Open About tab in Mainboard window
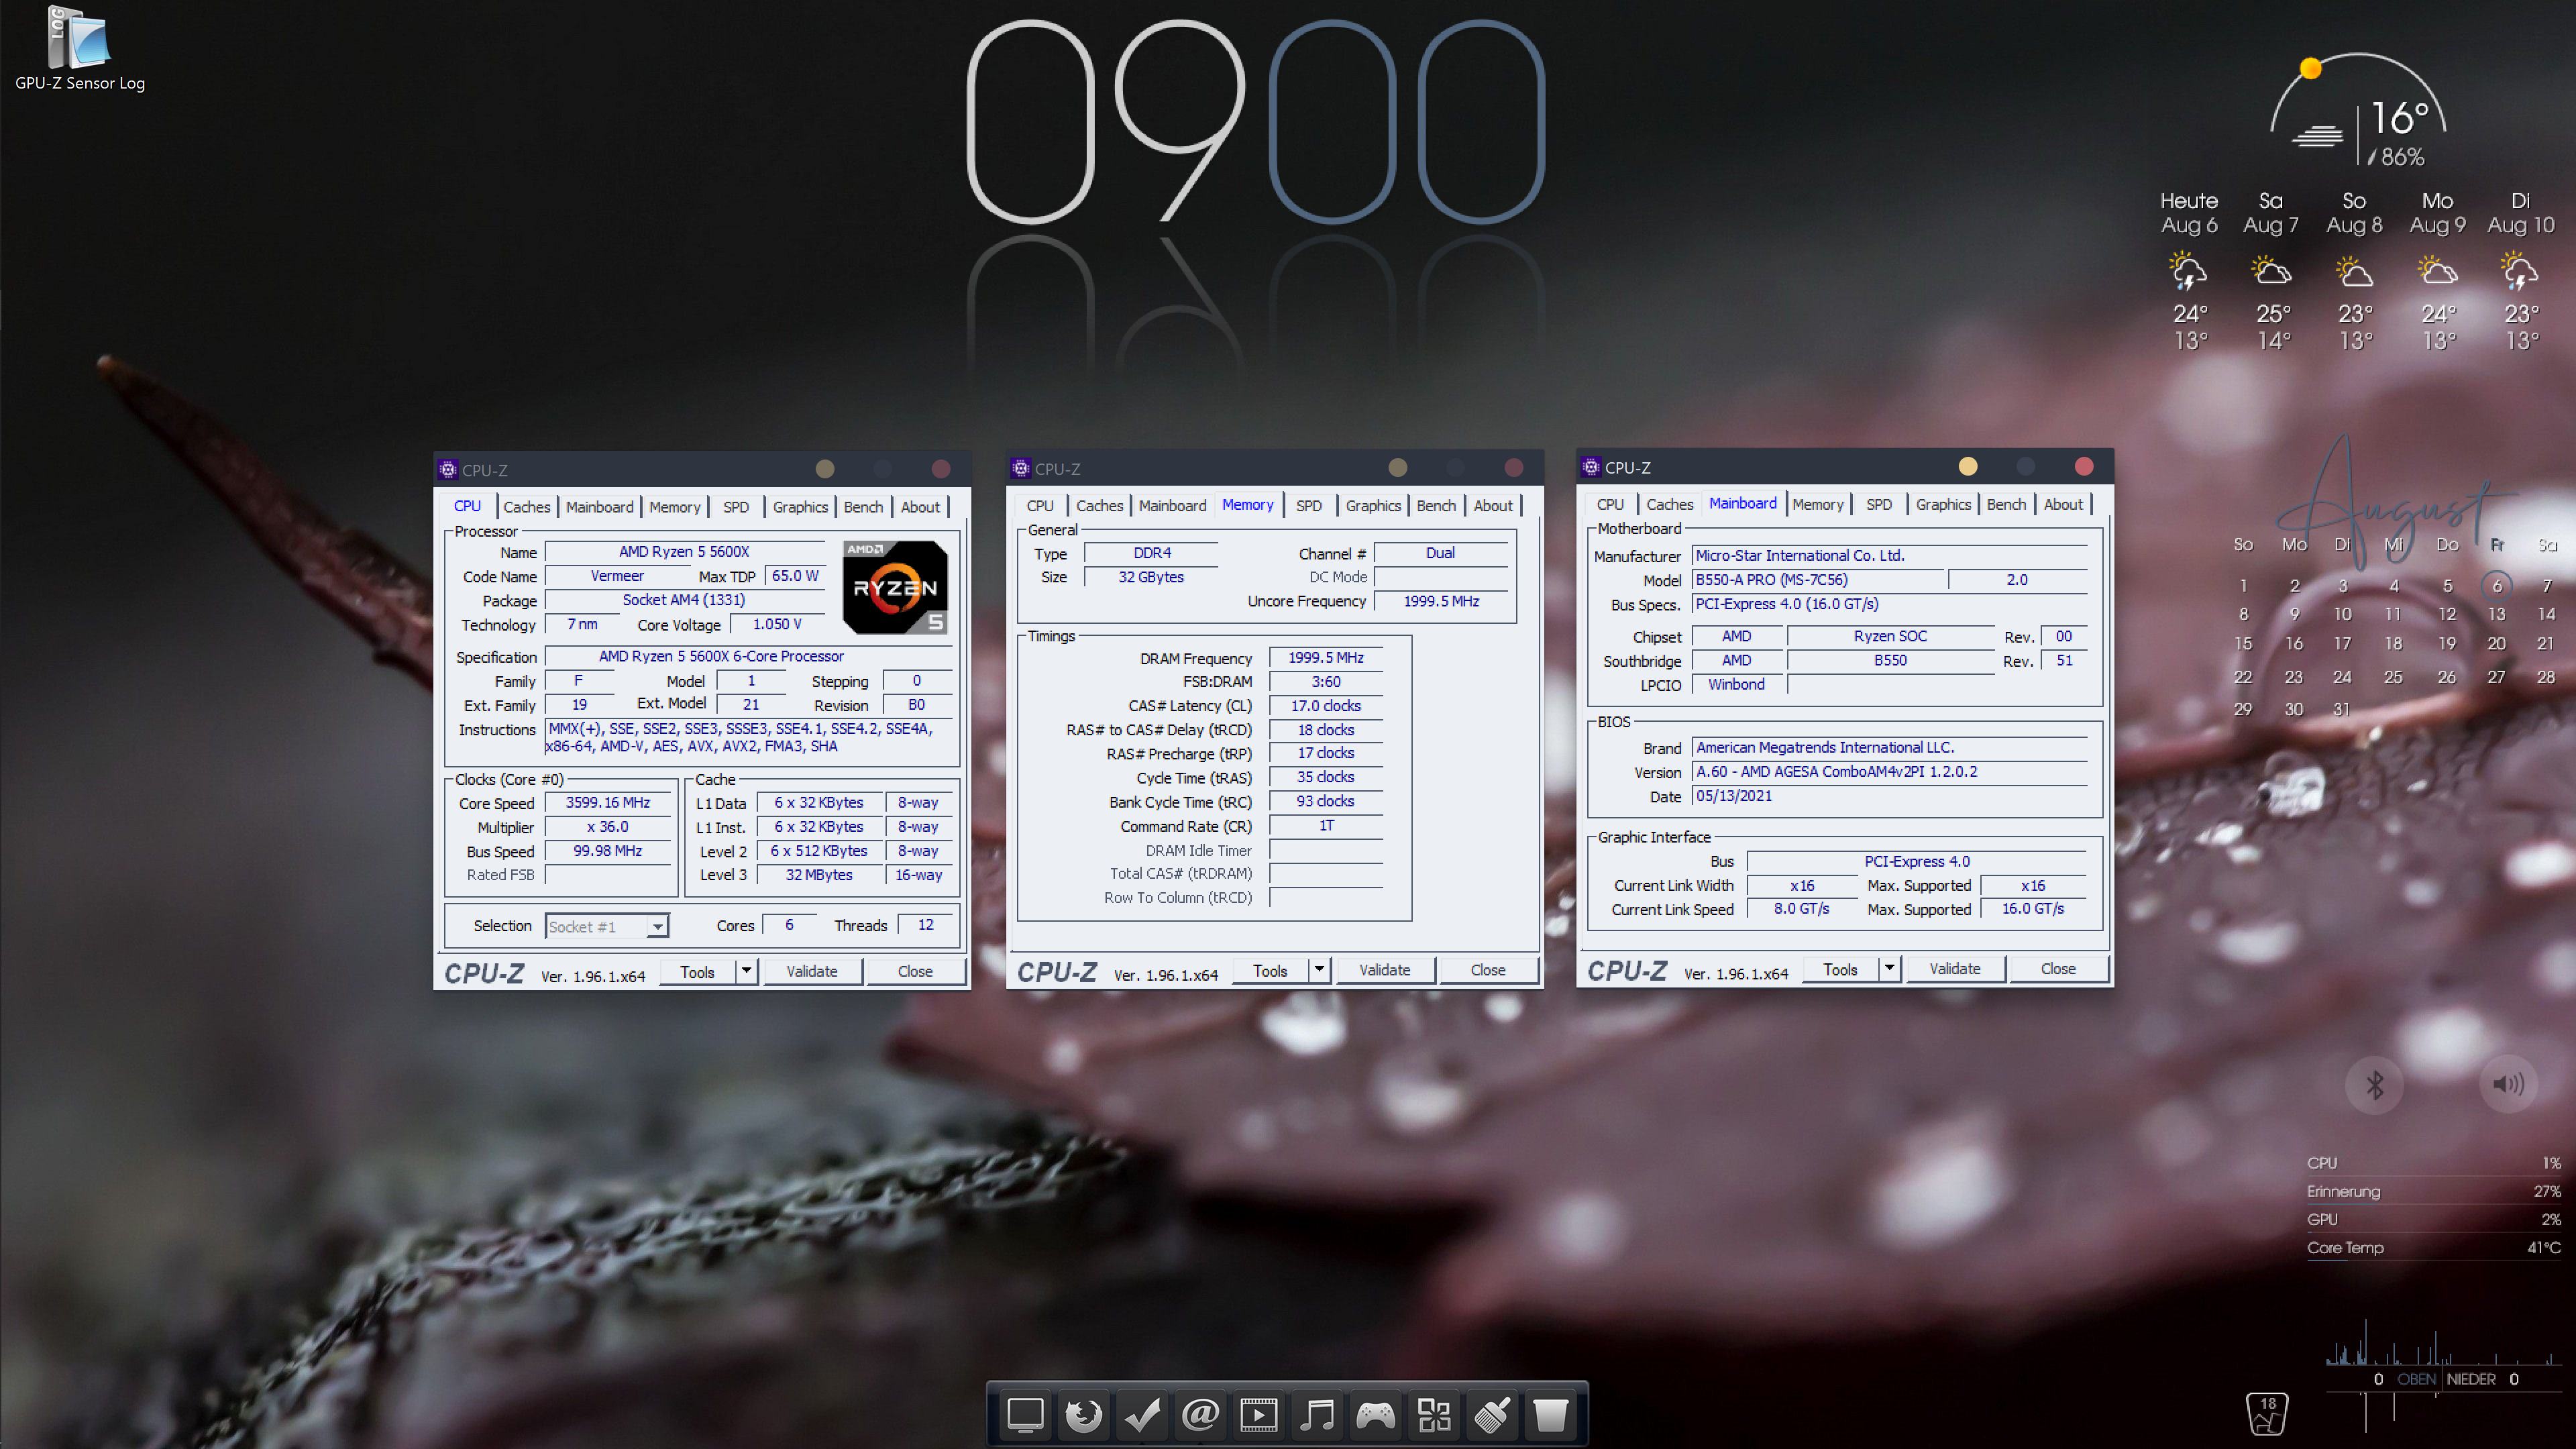 tap(2063, 505)
